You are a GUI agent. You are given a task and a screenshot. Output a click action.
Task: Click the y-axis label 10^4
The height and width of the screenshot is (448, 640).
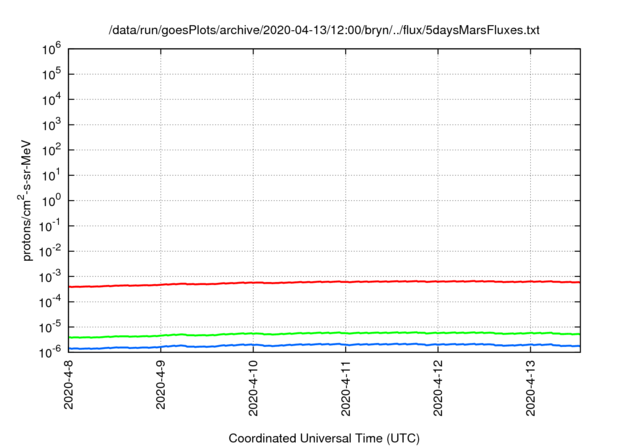tap(51, 100)
